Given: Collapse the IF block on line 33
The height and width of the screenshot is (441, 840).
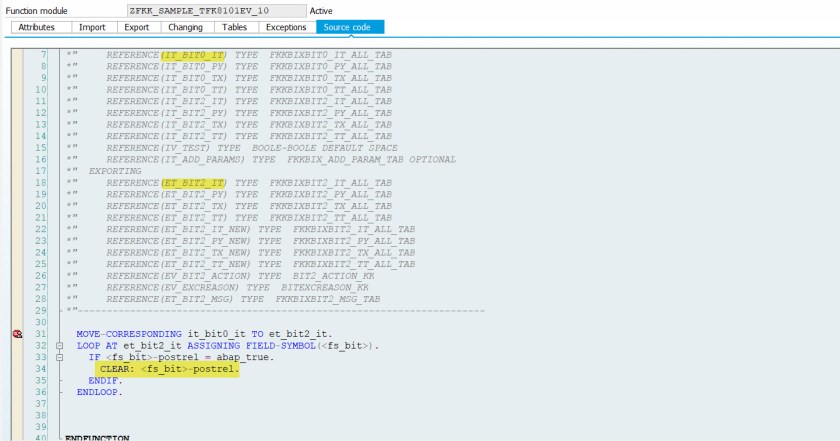Looking at the screenshot, I should point(59,357).
